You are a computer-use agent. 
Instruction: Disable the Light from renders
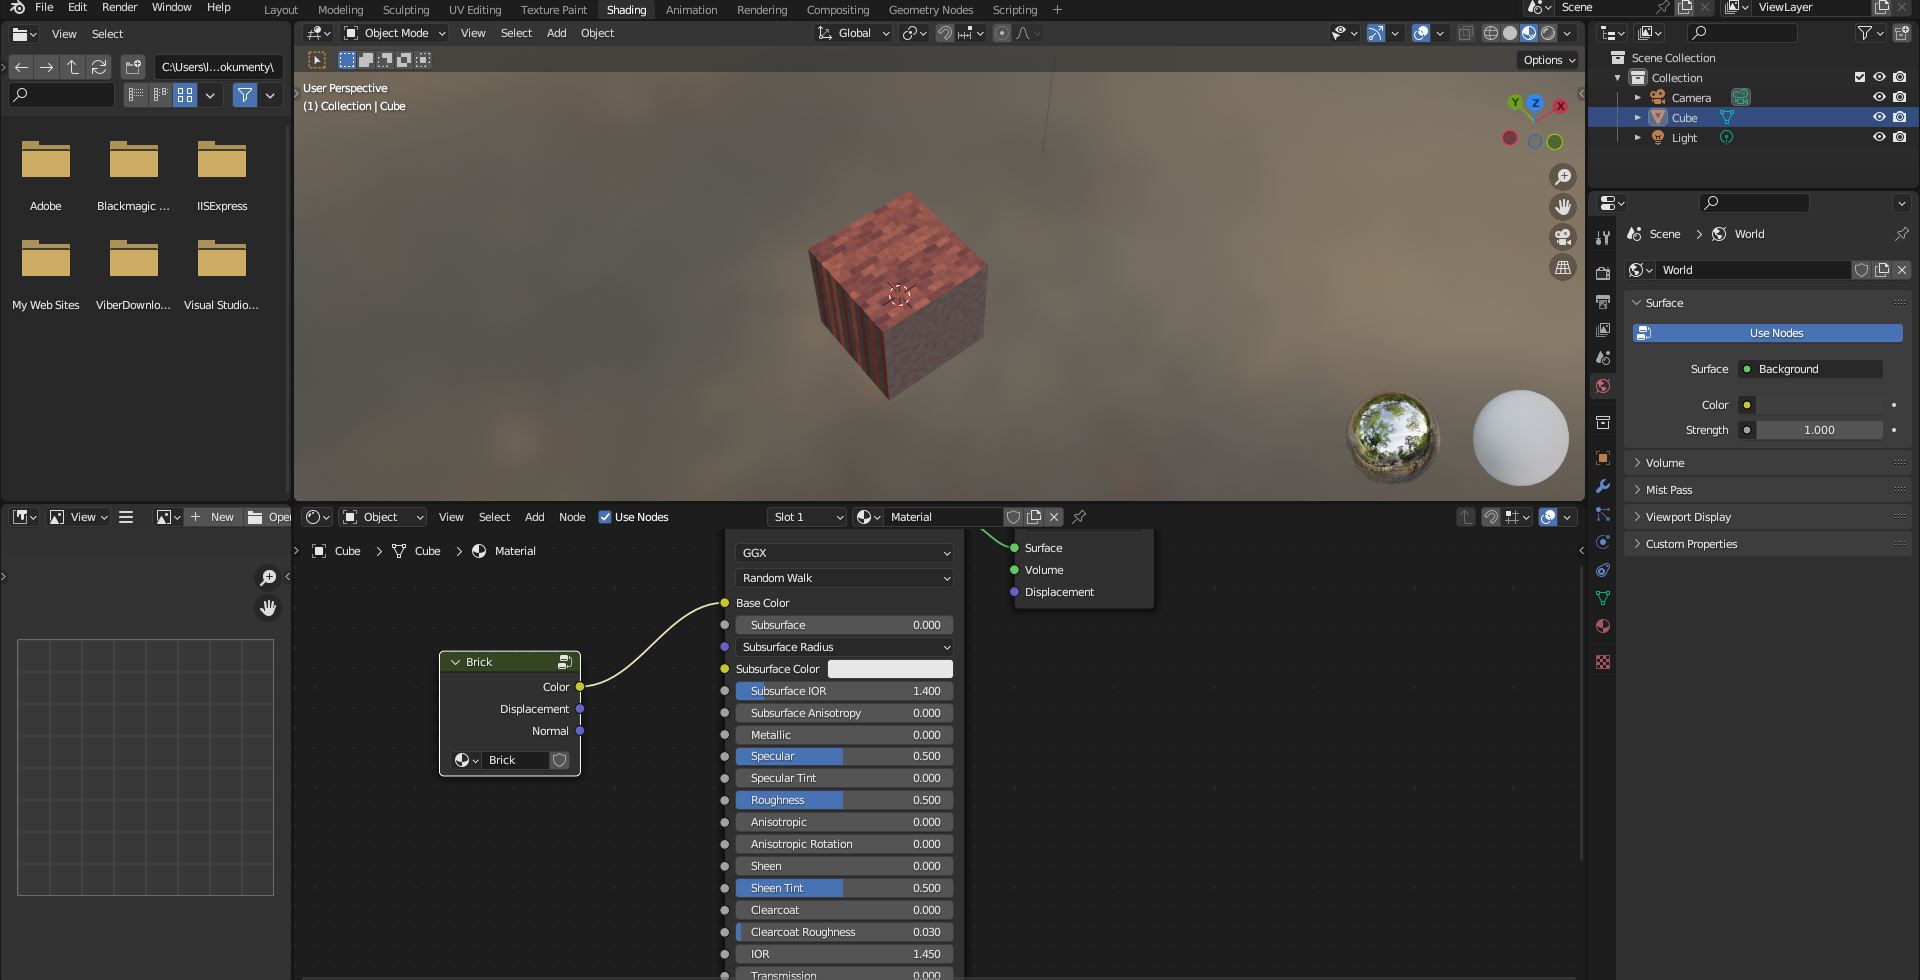point(1899,138)
